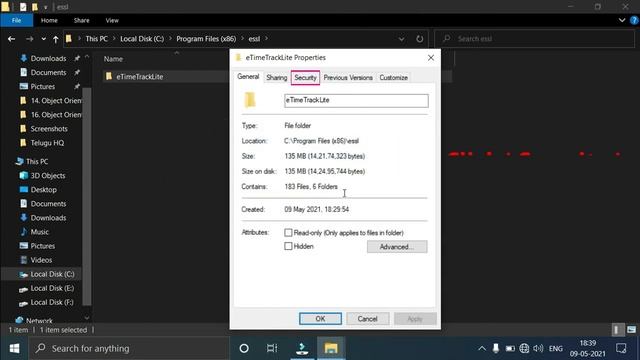Tick the Read-only attribute checkbox
Screen dimensions: 640x360
[288, 233]
